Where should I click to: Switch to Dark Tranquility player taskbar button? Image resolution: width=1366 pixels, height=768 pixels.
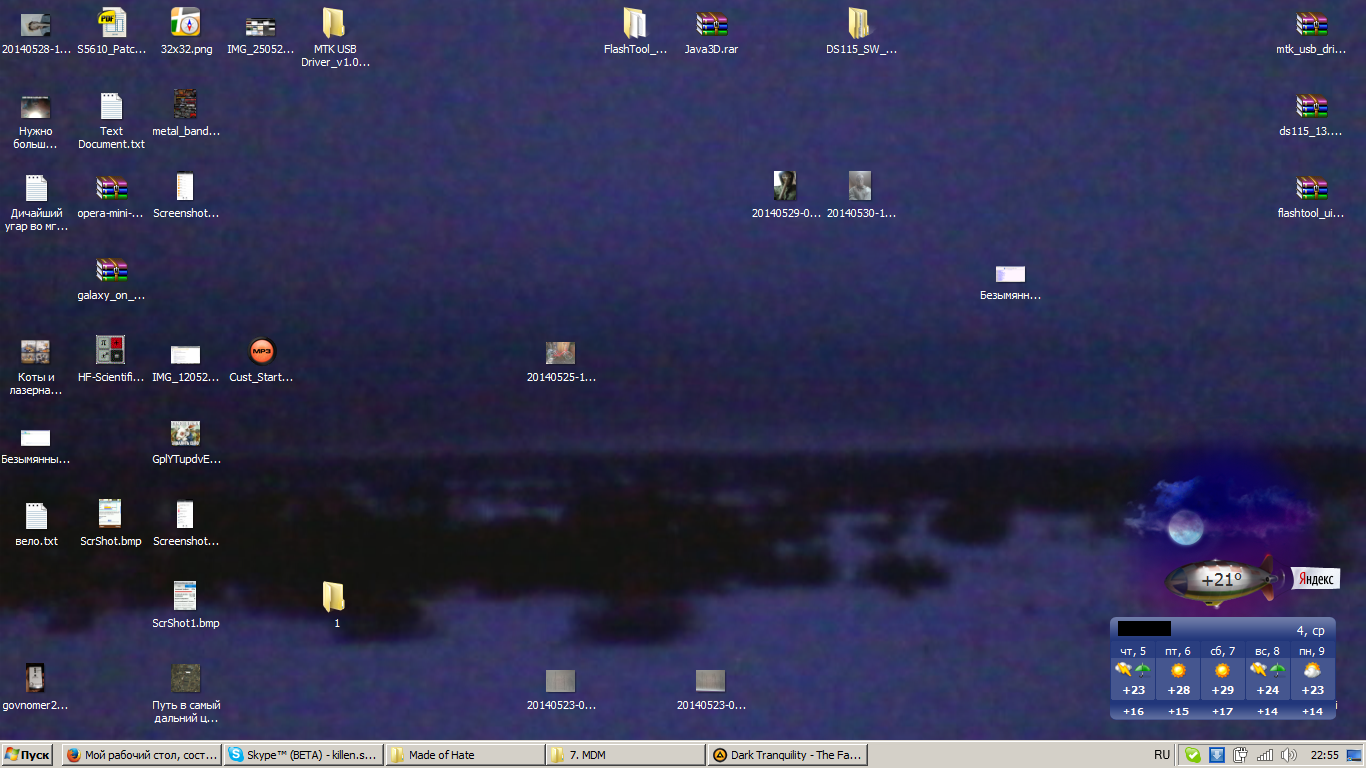tap(788, 755)
